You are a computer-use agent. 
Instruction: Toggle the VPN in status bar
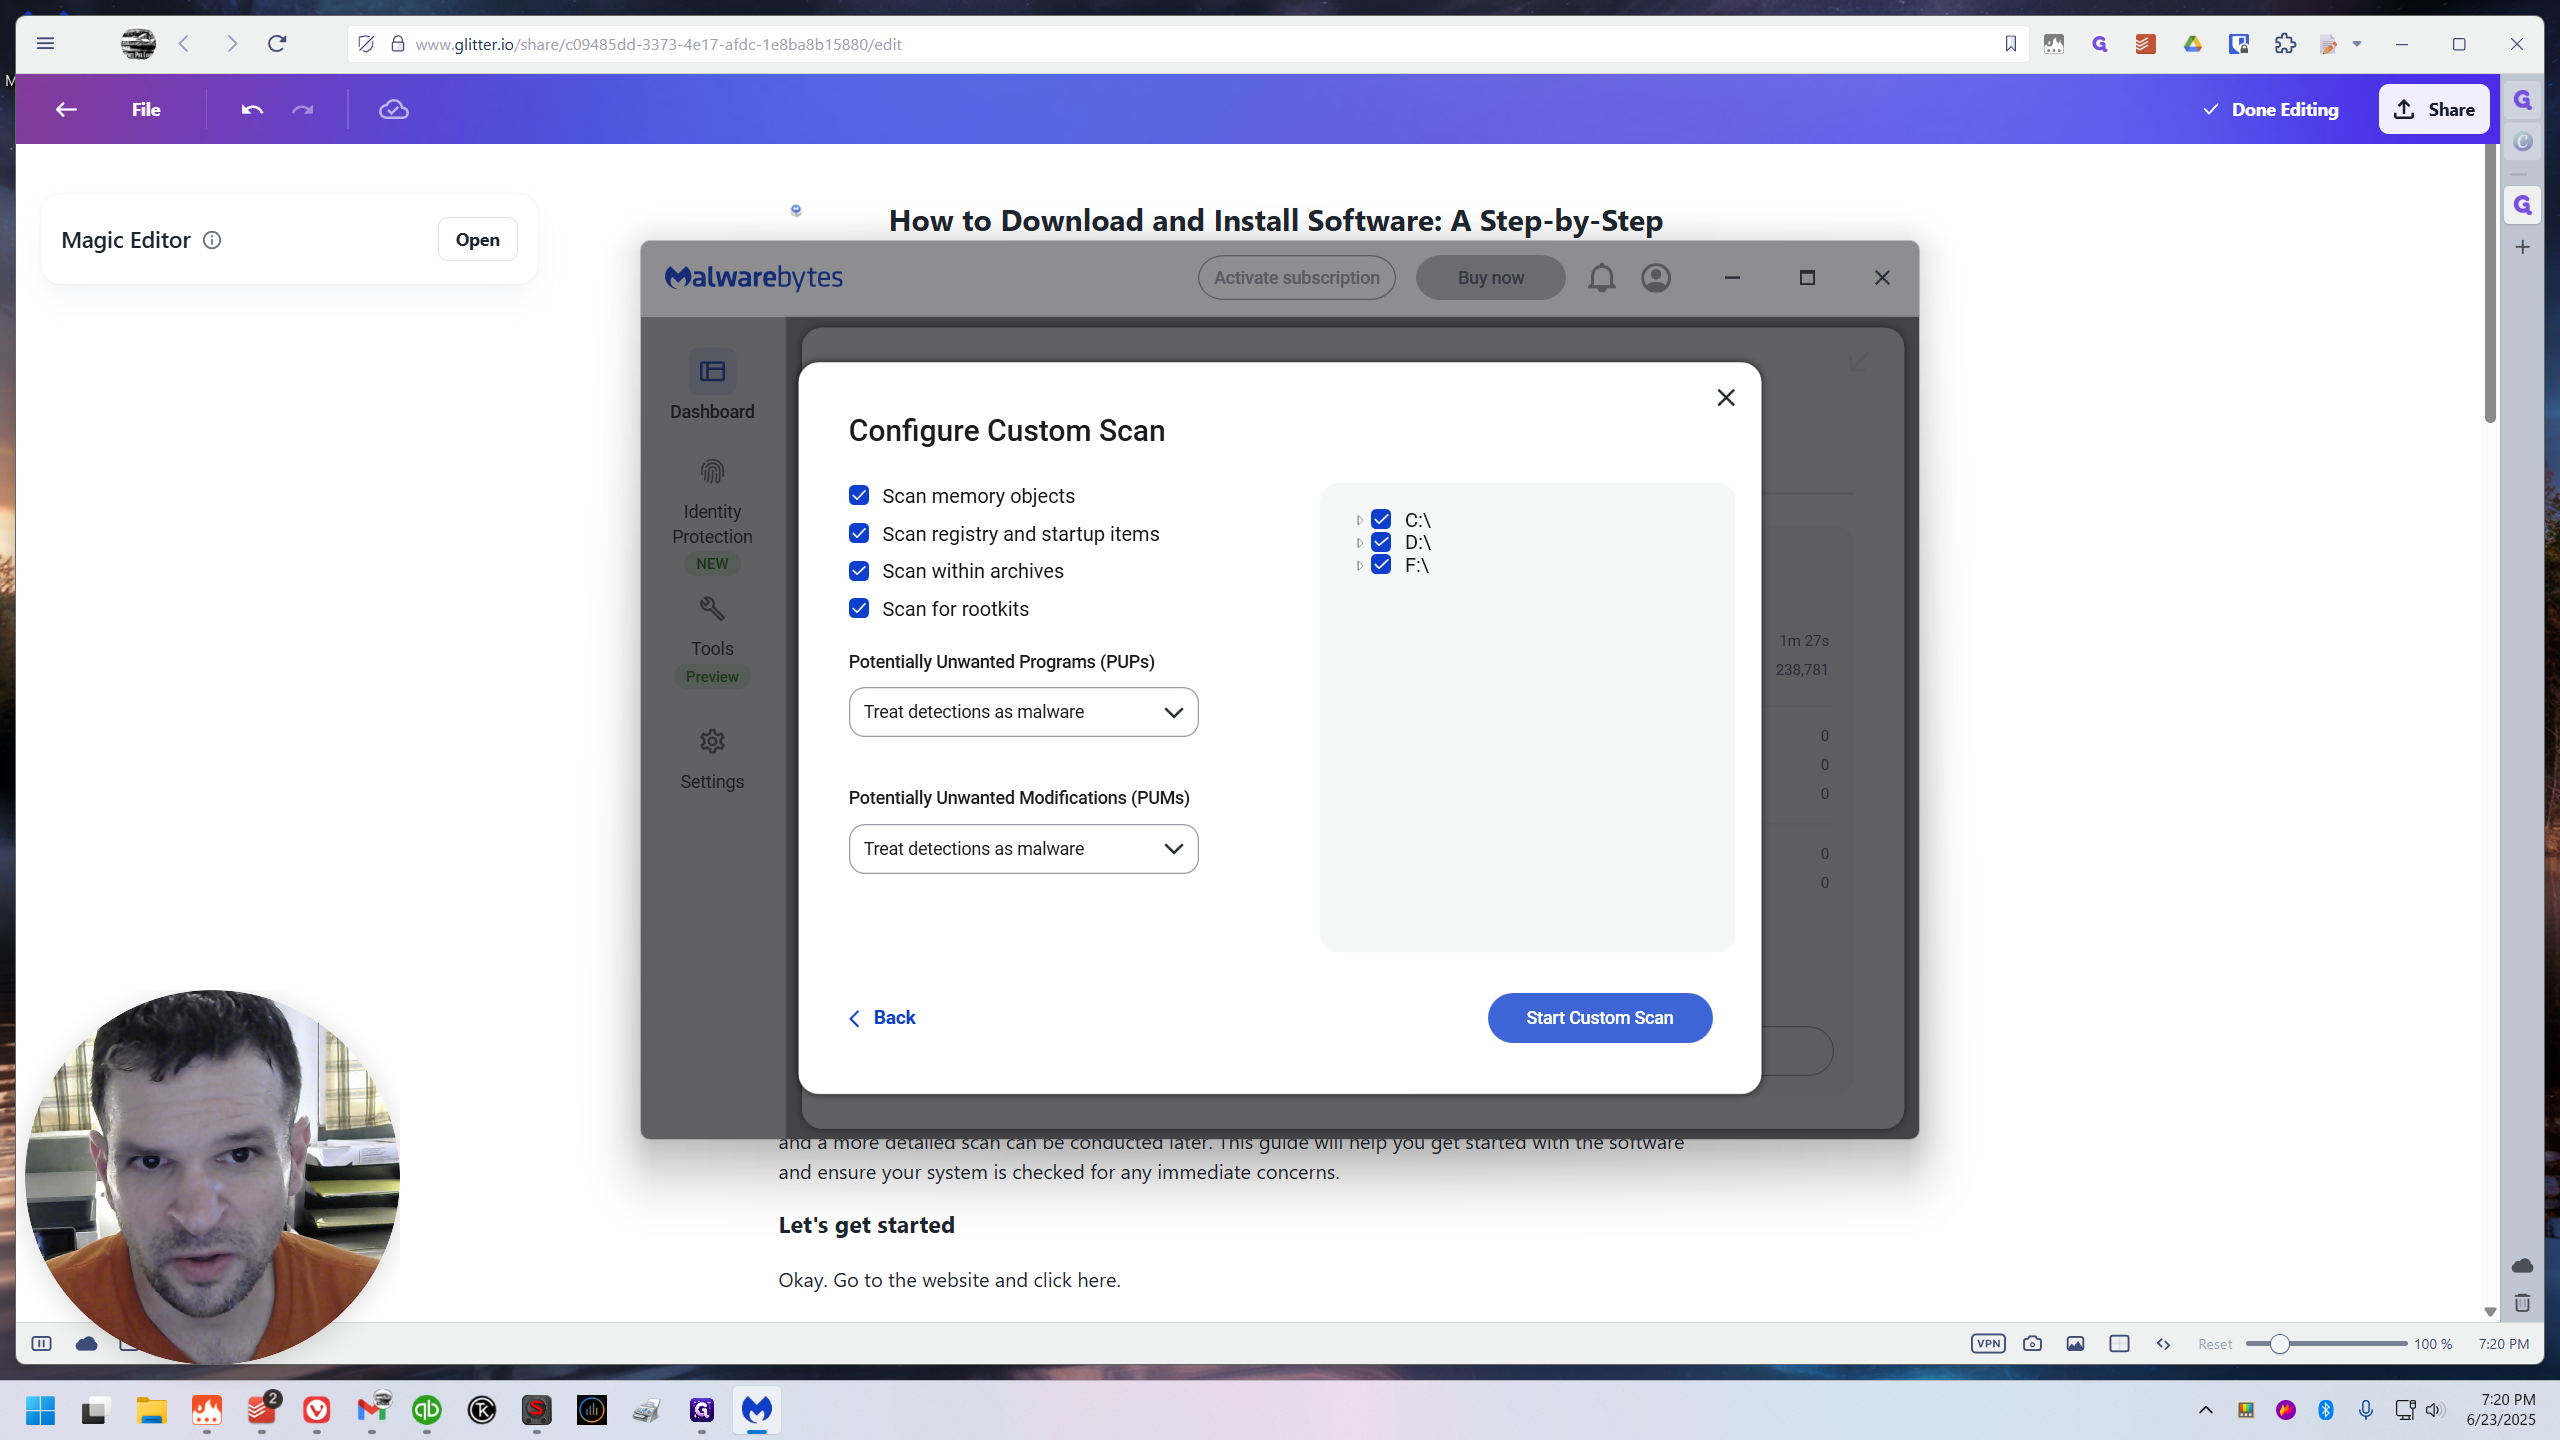(1988, 1344)
